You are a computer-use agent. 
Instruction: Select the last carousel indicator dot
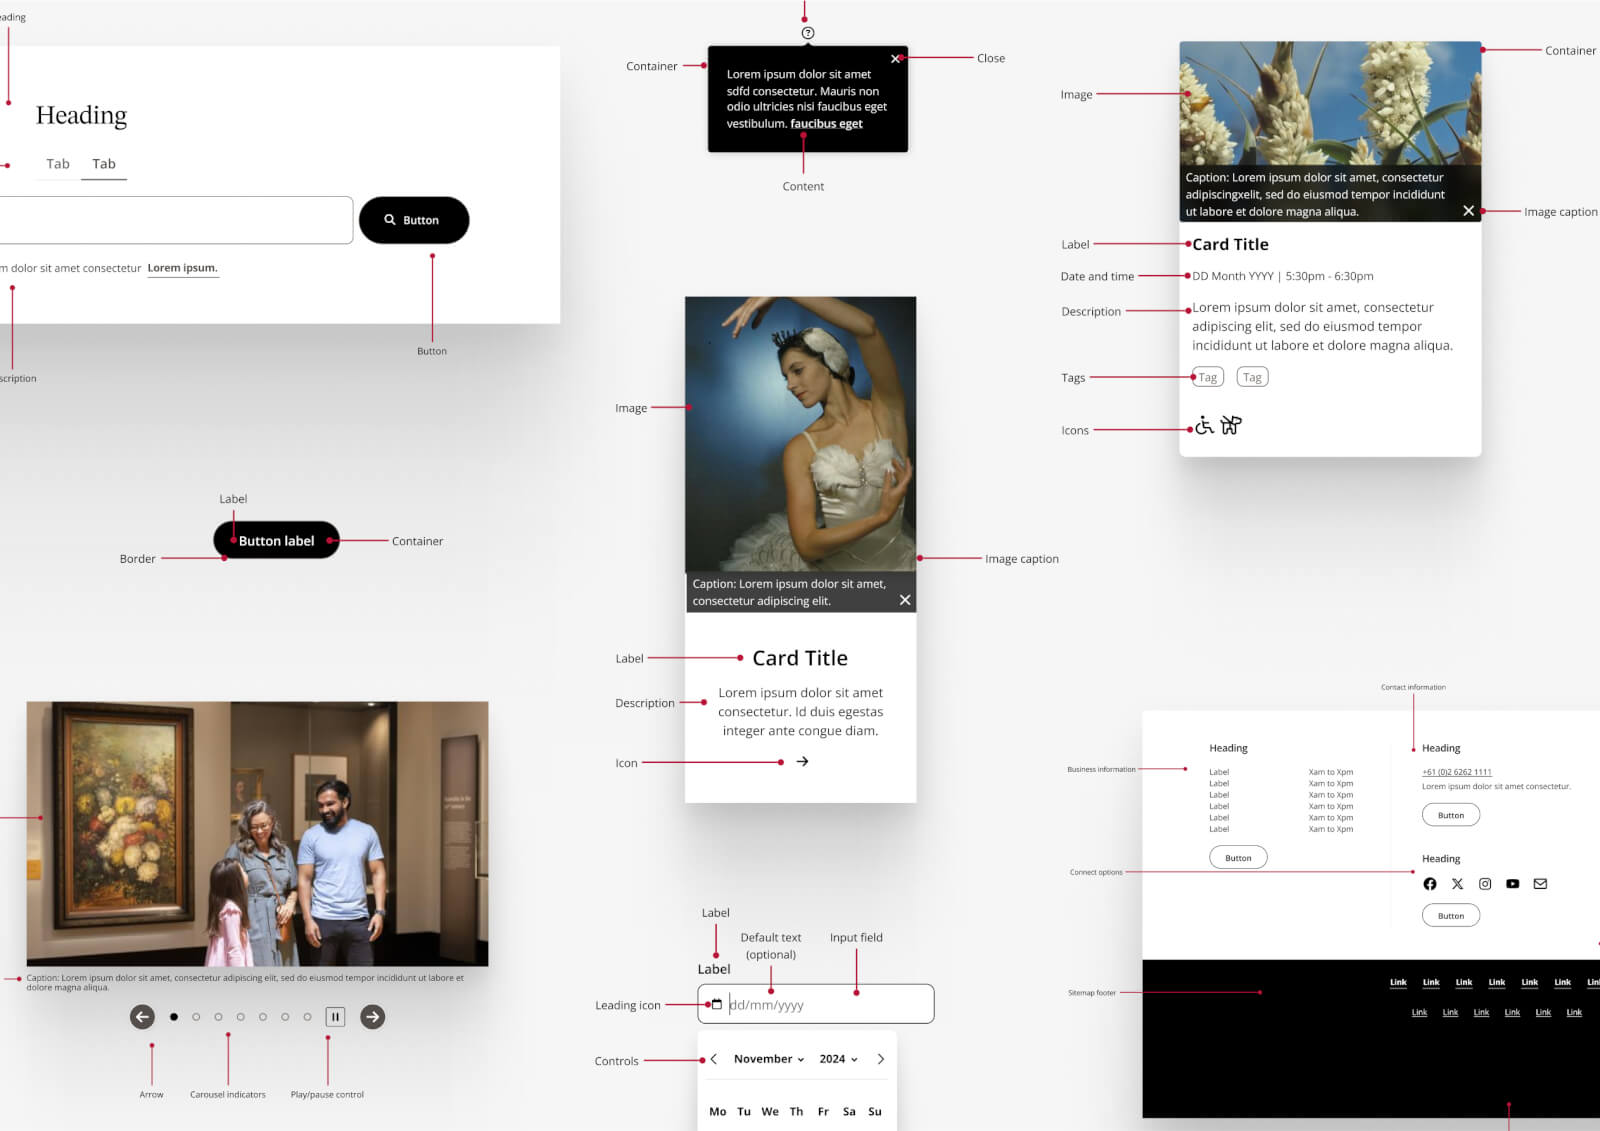307,1017
